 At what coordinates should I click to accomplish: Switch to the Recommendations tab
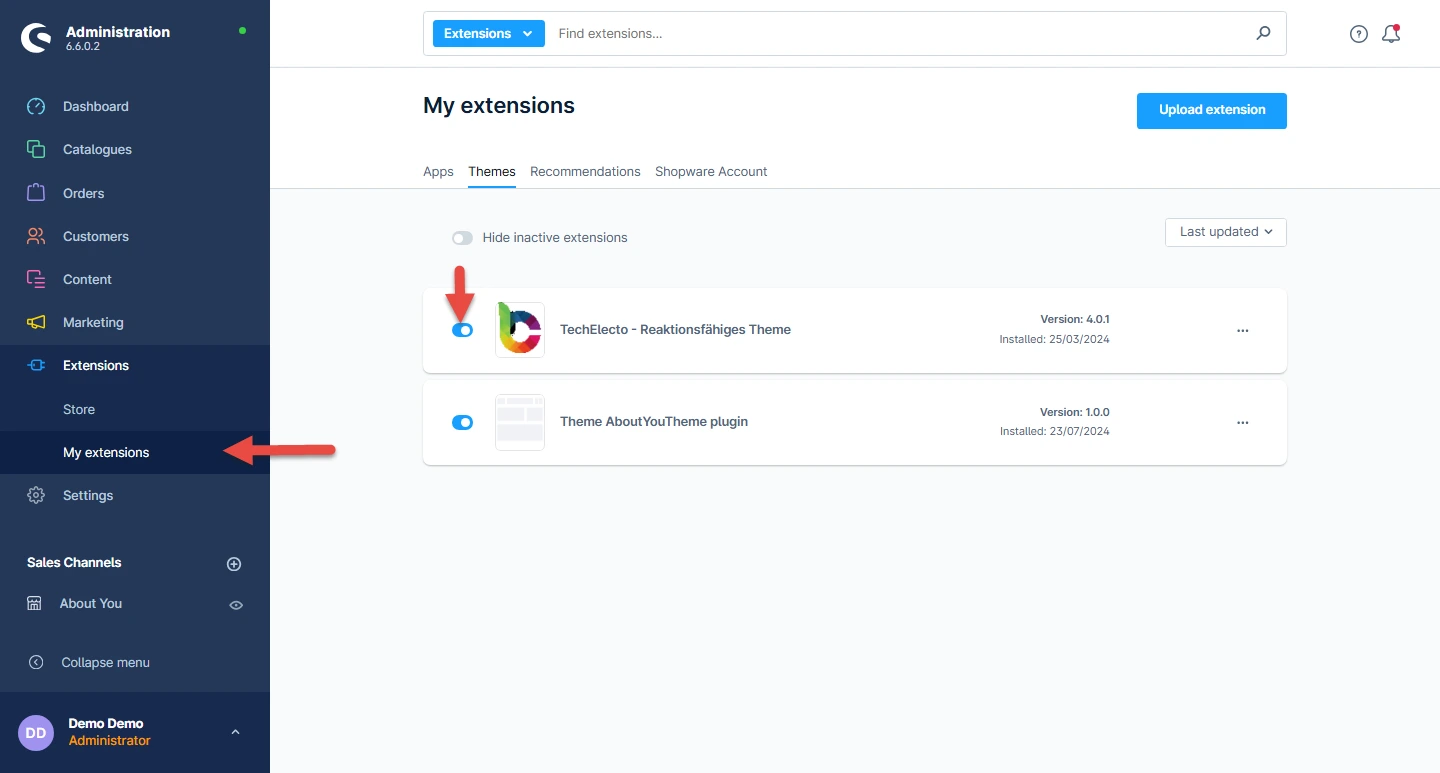(x=585, y=171)
